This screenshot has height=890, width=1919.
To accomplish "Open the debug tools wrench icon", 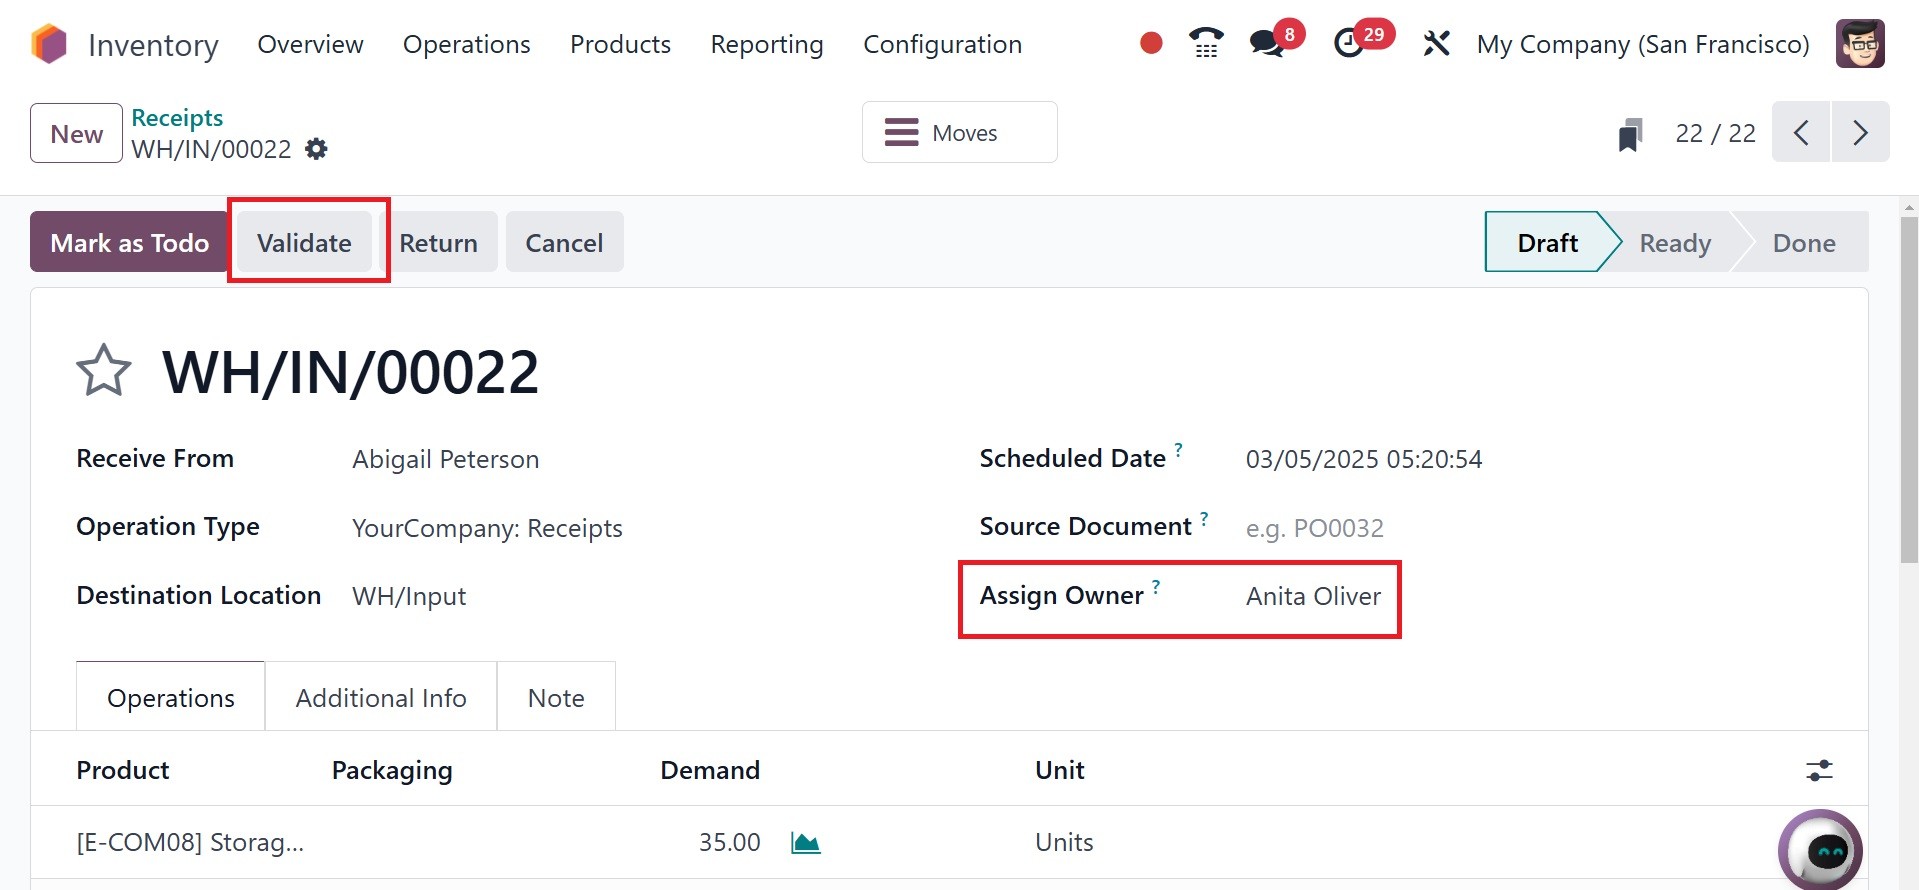I will 1436,43.
